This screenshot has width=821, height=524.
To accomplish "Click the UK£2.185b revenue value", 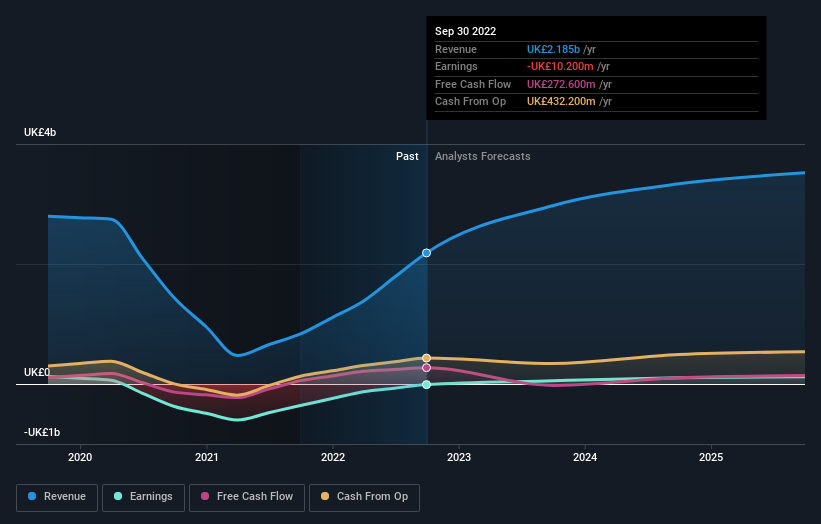I will 553,49.
